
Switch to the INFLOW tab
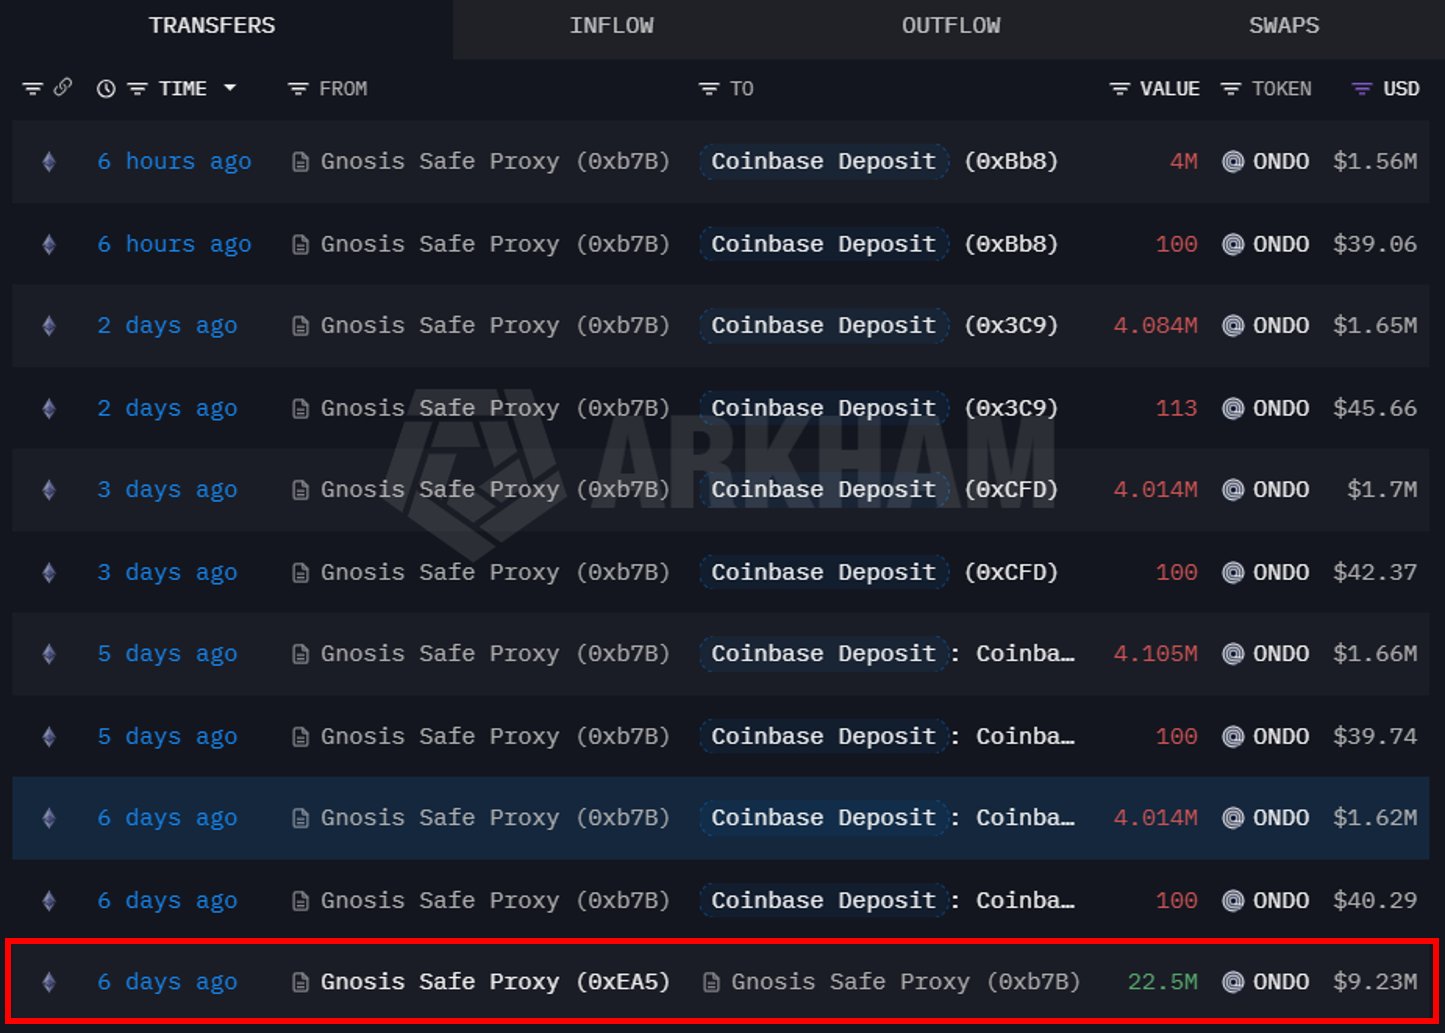[x=611, y=26]
